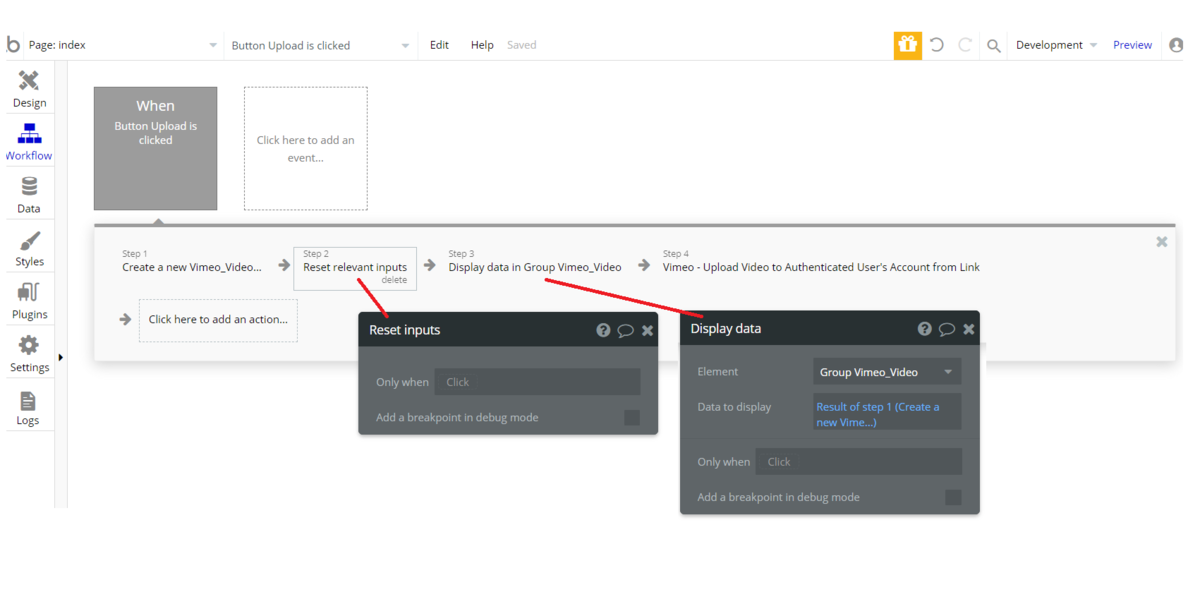Screen dimensions: 1200x592
Task: Click here to add an event box
Action: 306,148
